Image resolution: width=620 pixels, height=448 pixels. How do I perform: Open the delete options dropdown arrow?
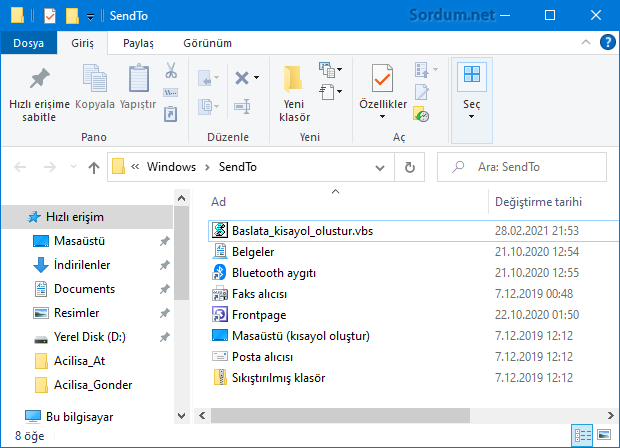coord(257,78)
